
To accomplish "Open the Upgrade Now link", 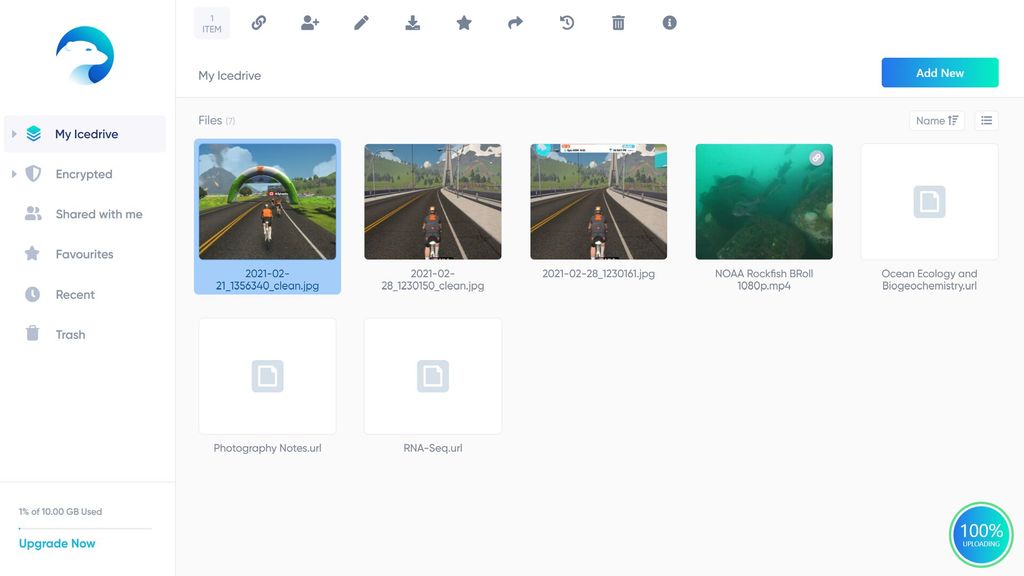I will click(57, 543).
